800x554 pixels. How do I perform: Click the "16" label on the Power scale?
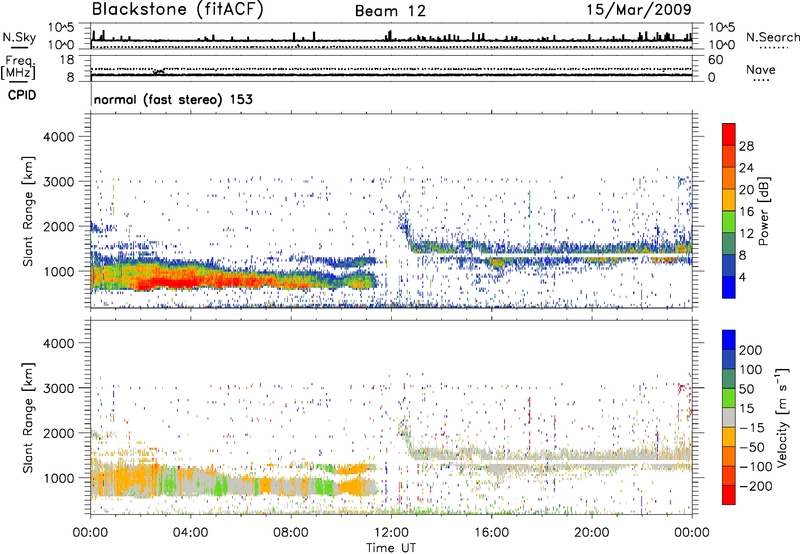pyautogui.click(x=746, y=212)
